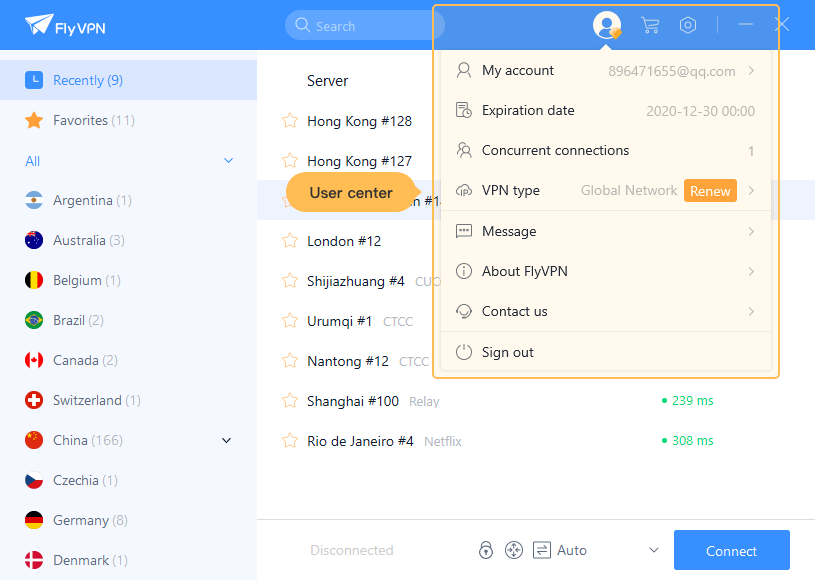Toggle favorite star for Shijiazhuang #4
Screen dimensions: 815x580
coord(290,281)
